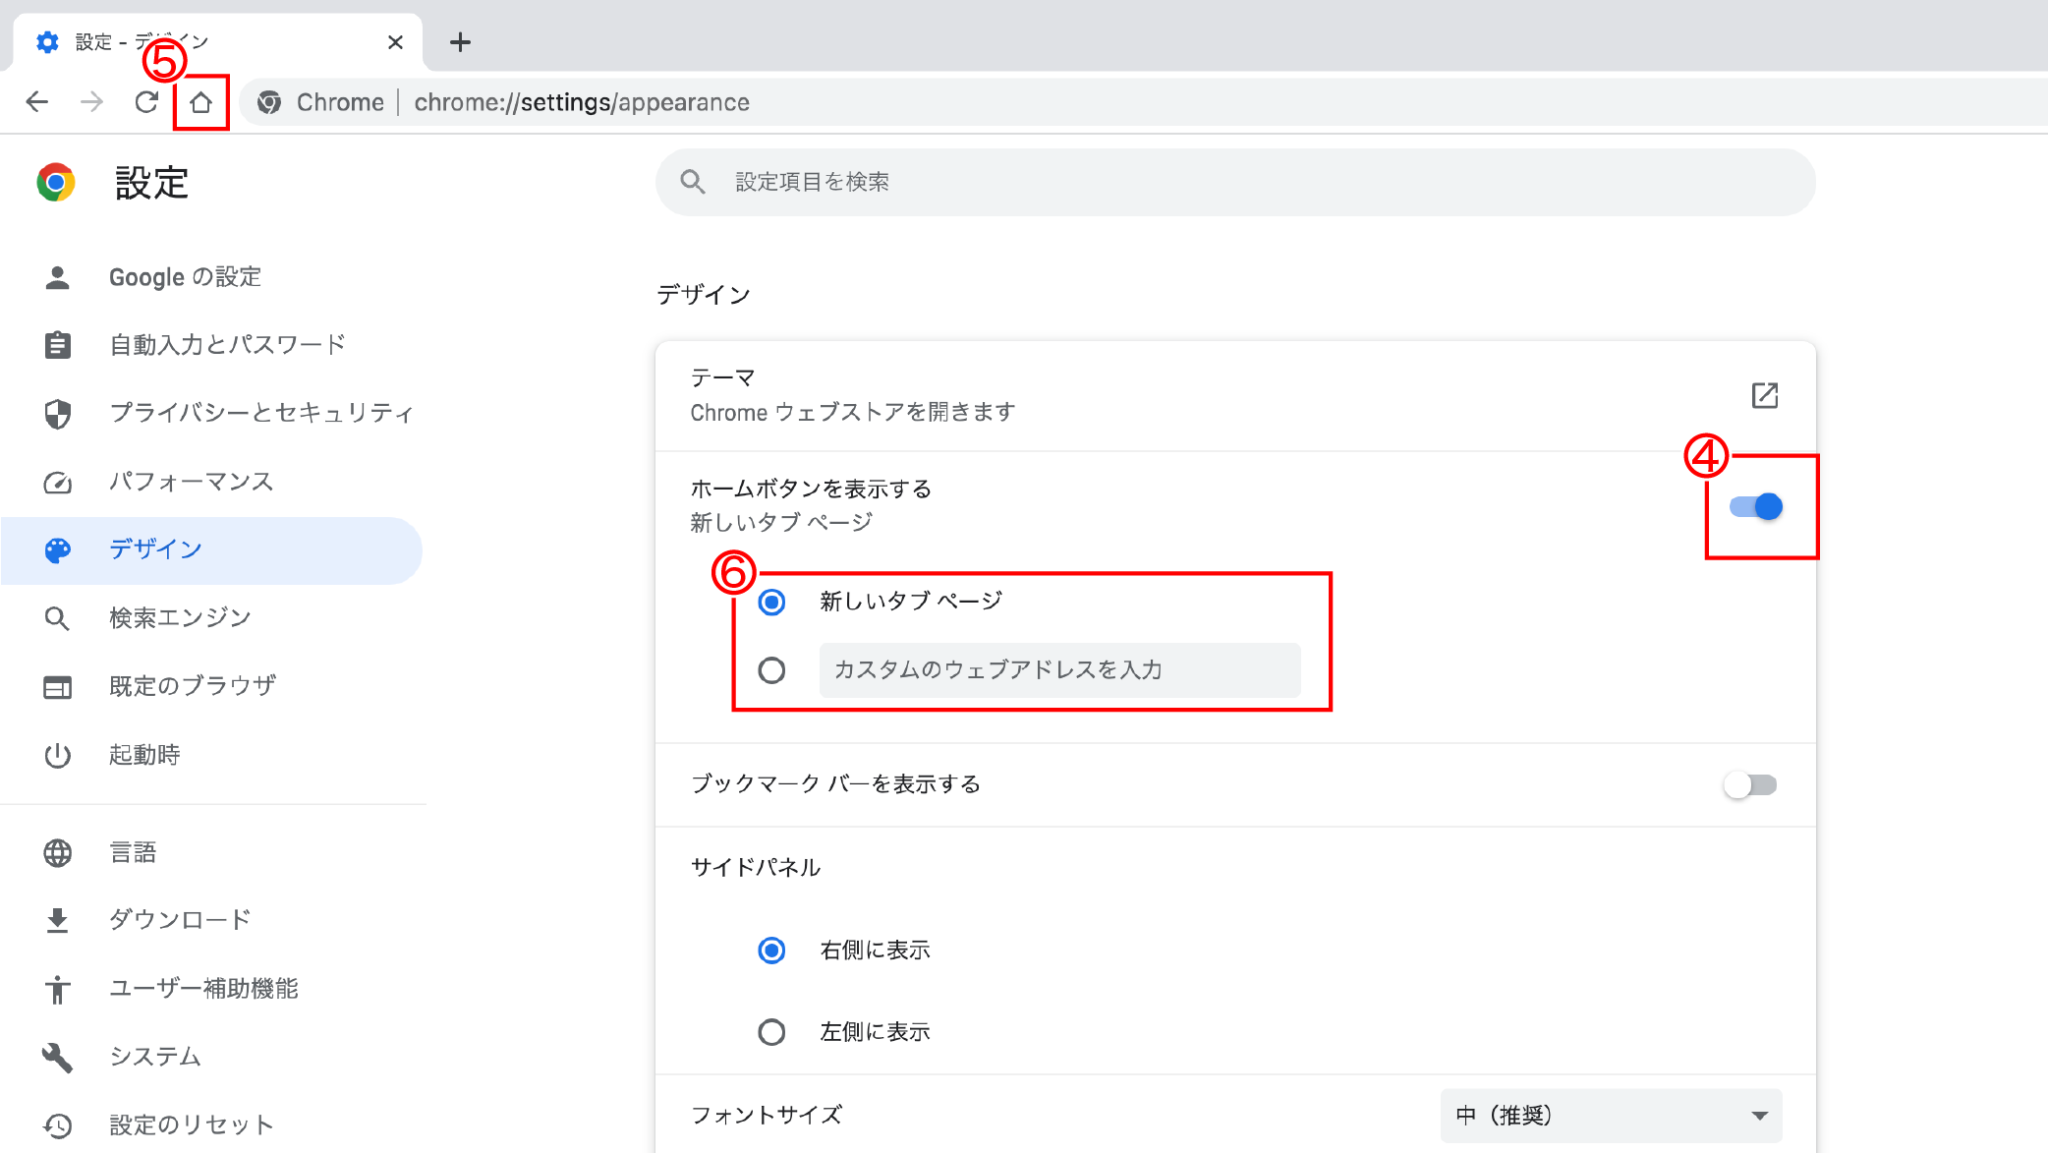Image resolution: width=2048 pixels, height=1153 pixels.
Task: Toggle the ホームボタンを表示する switch
Action: [x=1756, y=507]
